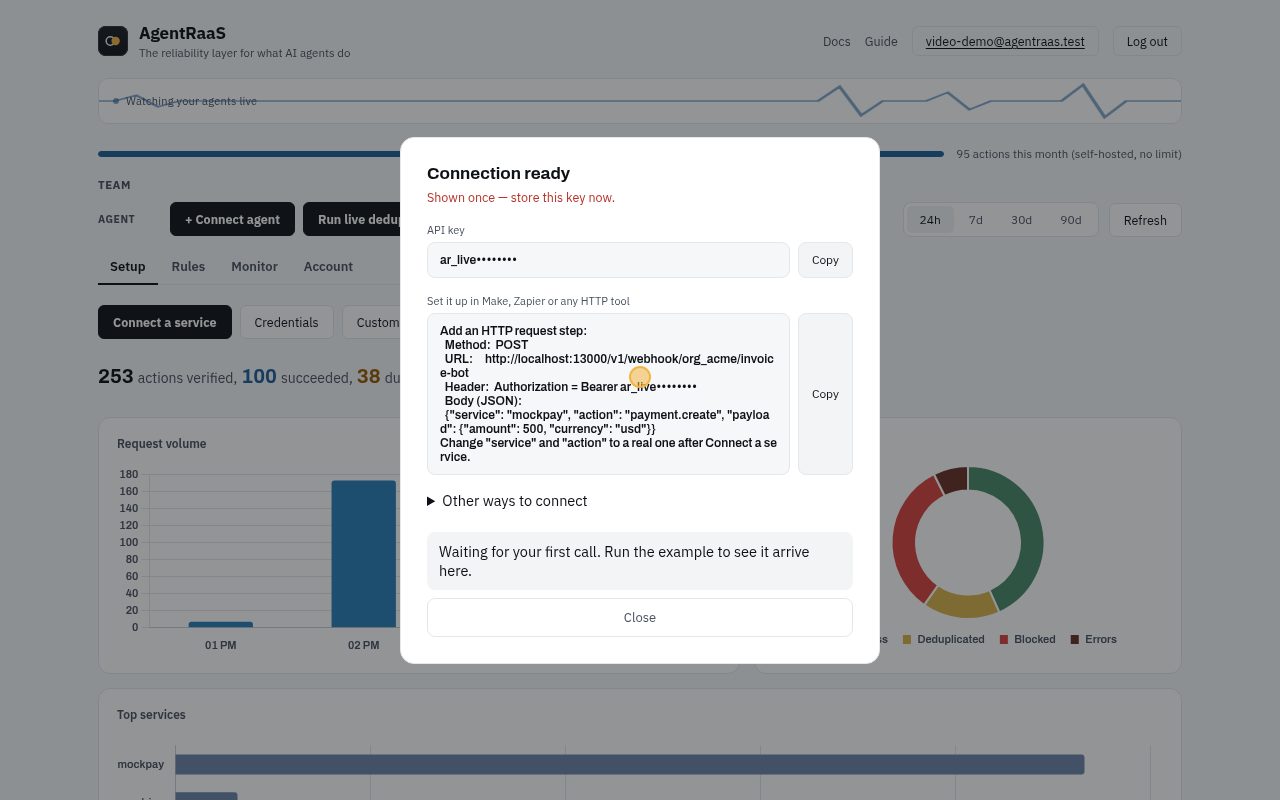
Task: Click the AgentRaaS logo icon
Action: tap(113, 41)
